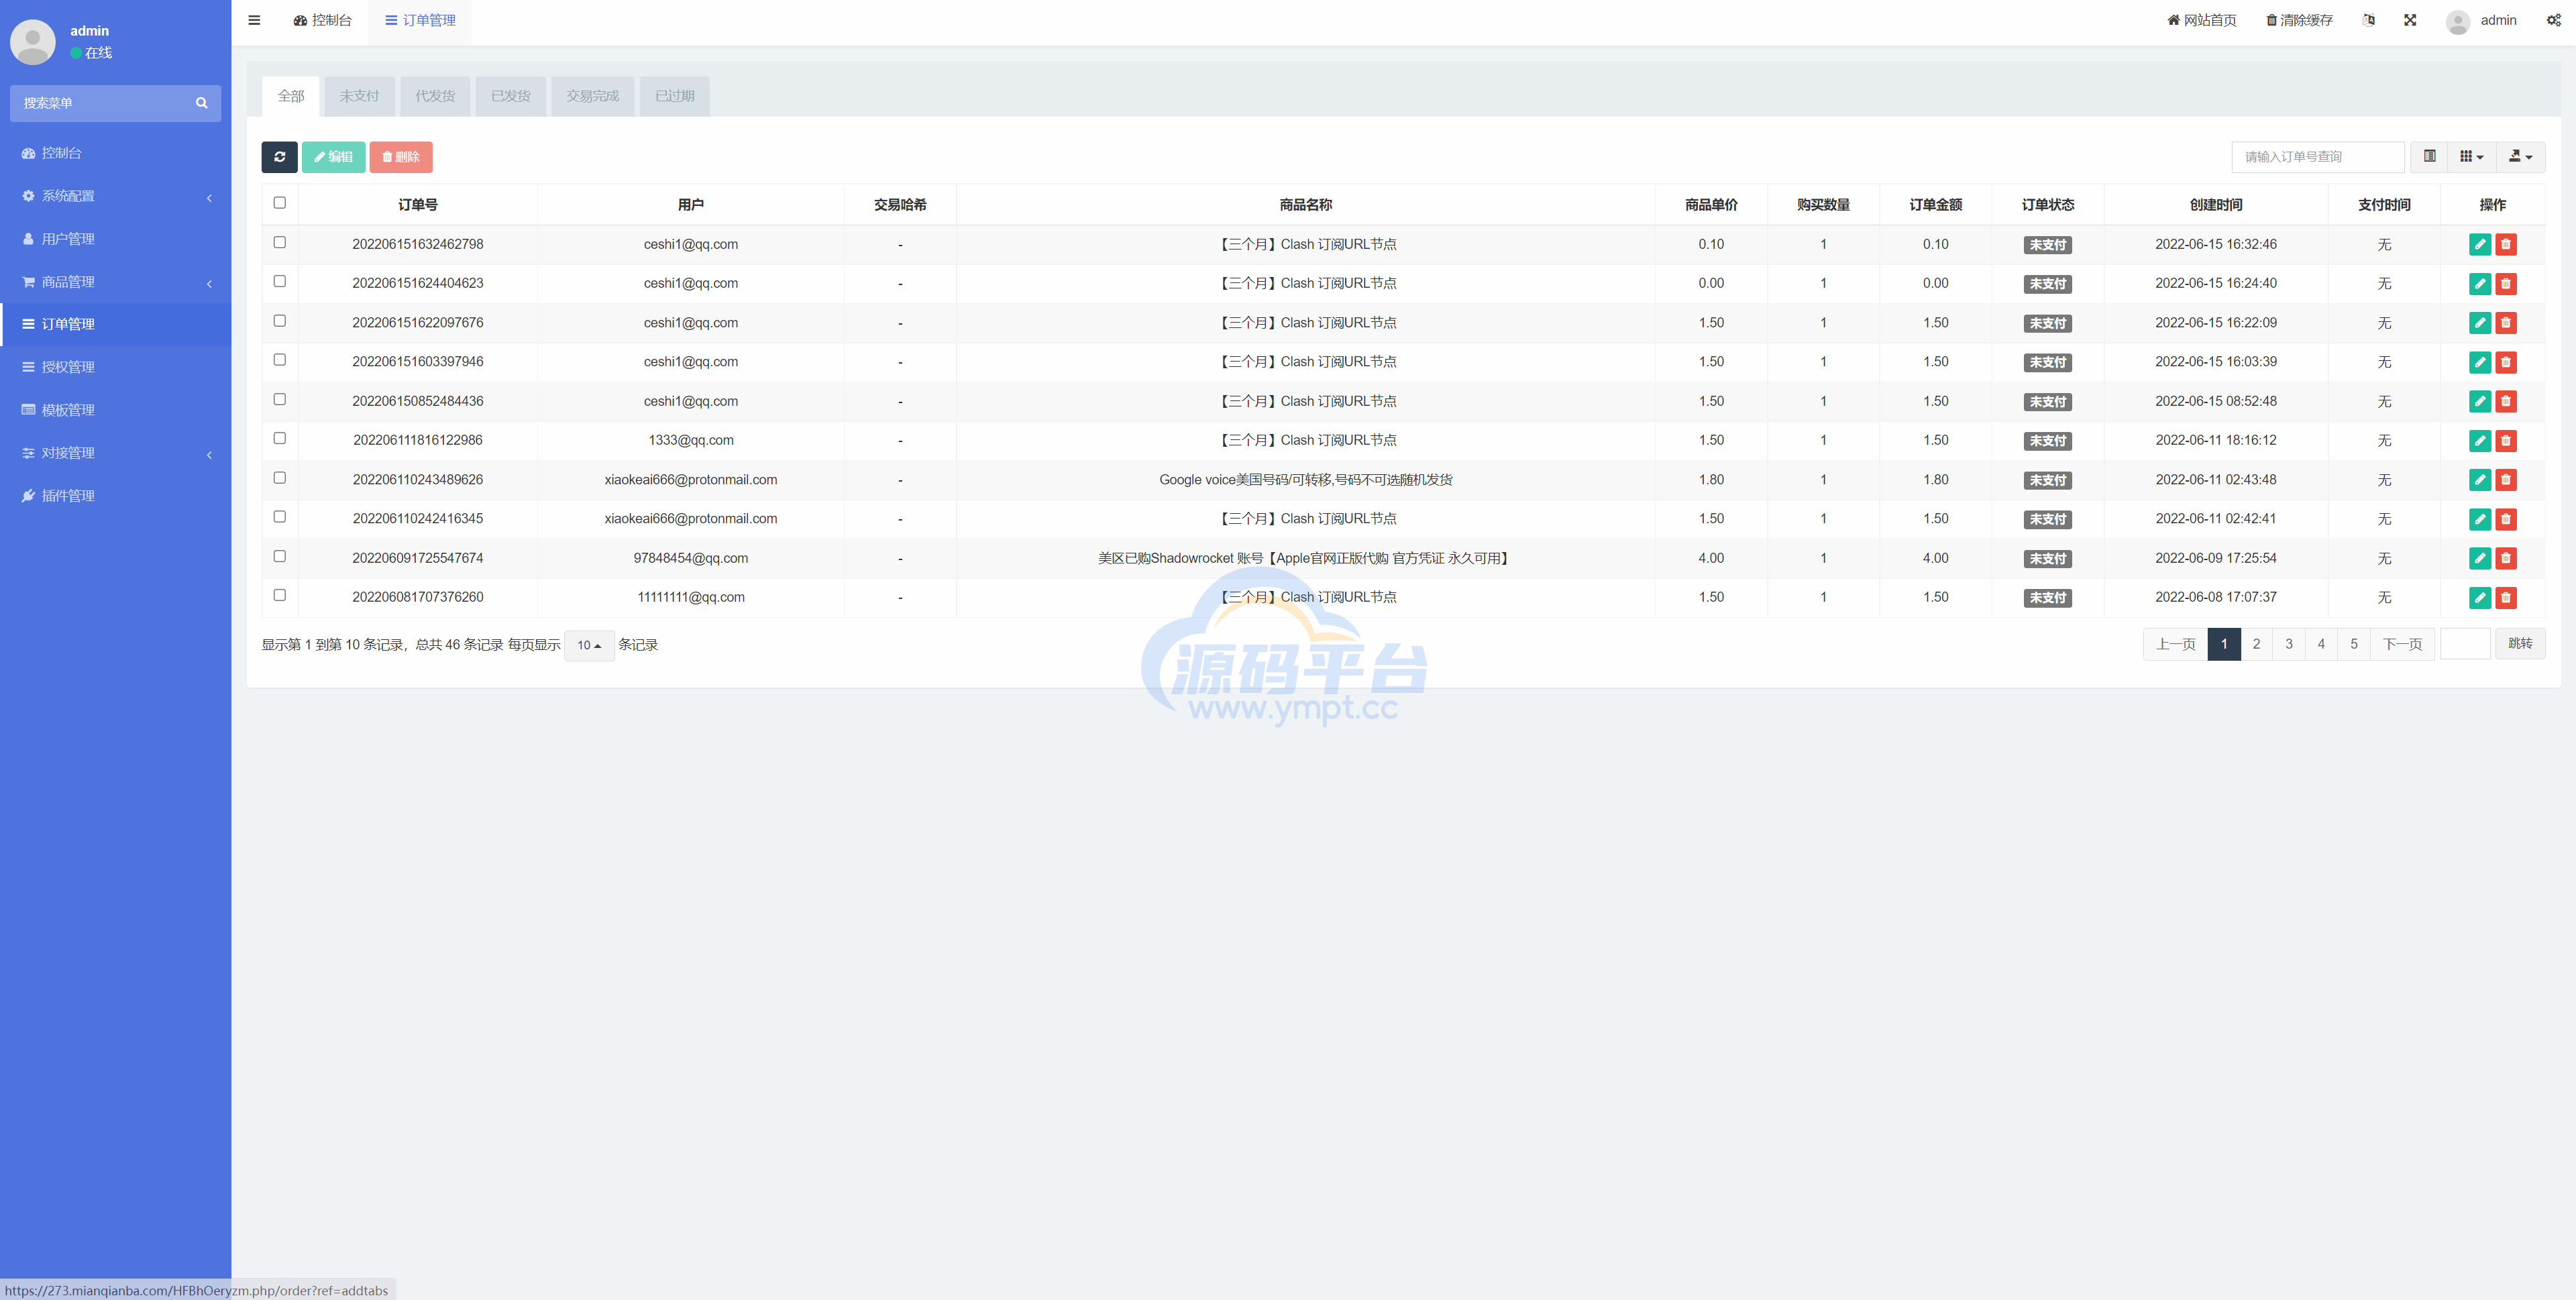
Task: Open the admin user menu at top right
Action: [x=2482, y=21]
